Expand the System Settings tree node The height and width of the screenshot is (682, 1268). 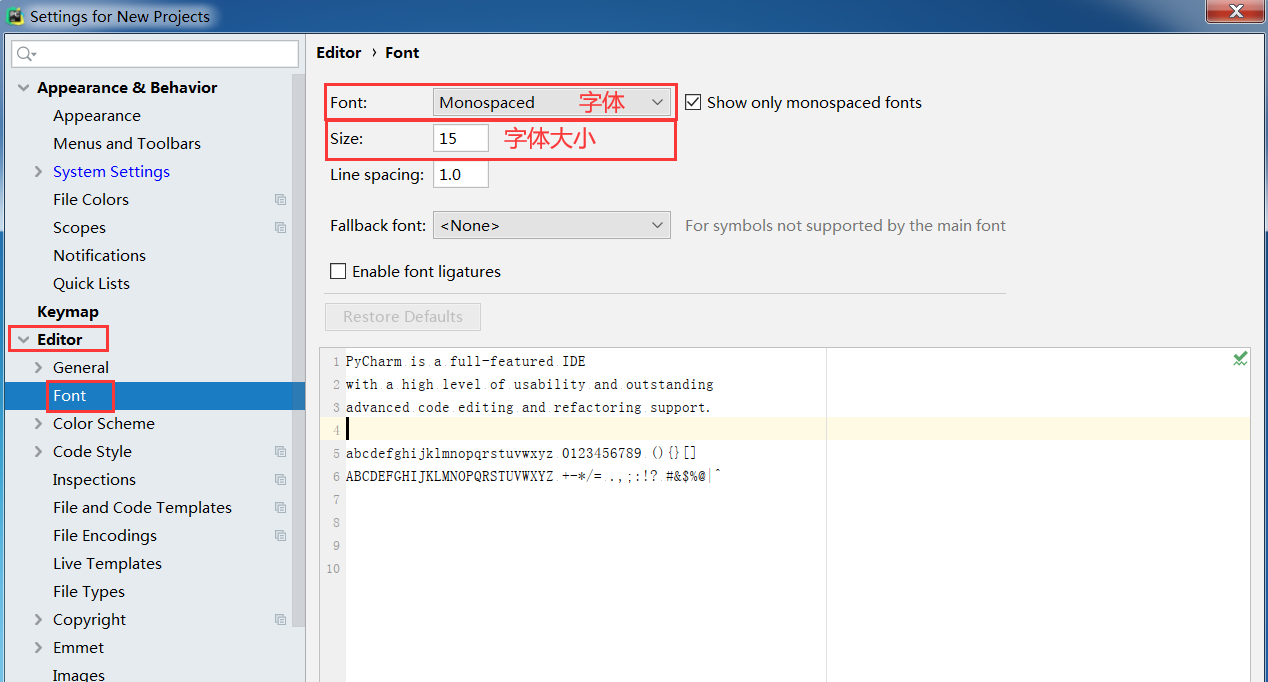(37, 171)
